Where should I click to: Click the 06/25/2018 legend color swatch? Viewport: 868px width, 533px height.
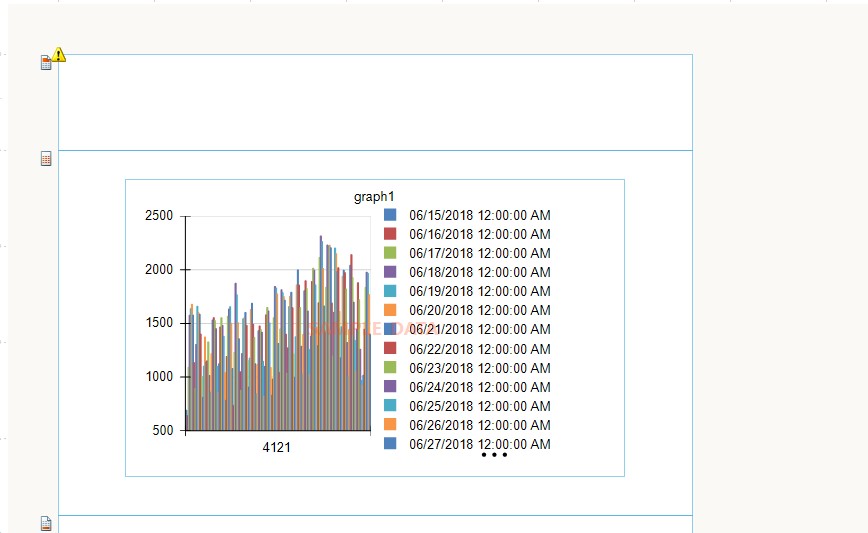(x=390, y=406)
